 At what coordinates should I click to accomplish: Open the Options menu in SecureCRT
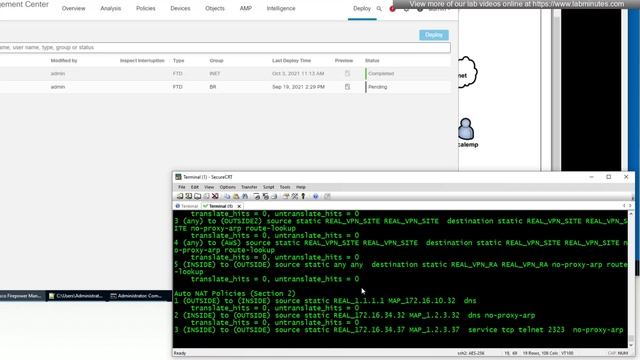pyautogui.click(x=227, y=187)
